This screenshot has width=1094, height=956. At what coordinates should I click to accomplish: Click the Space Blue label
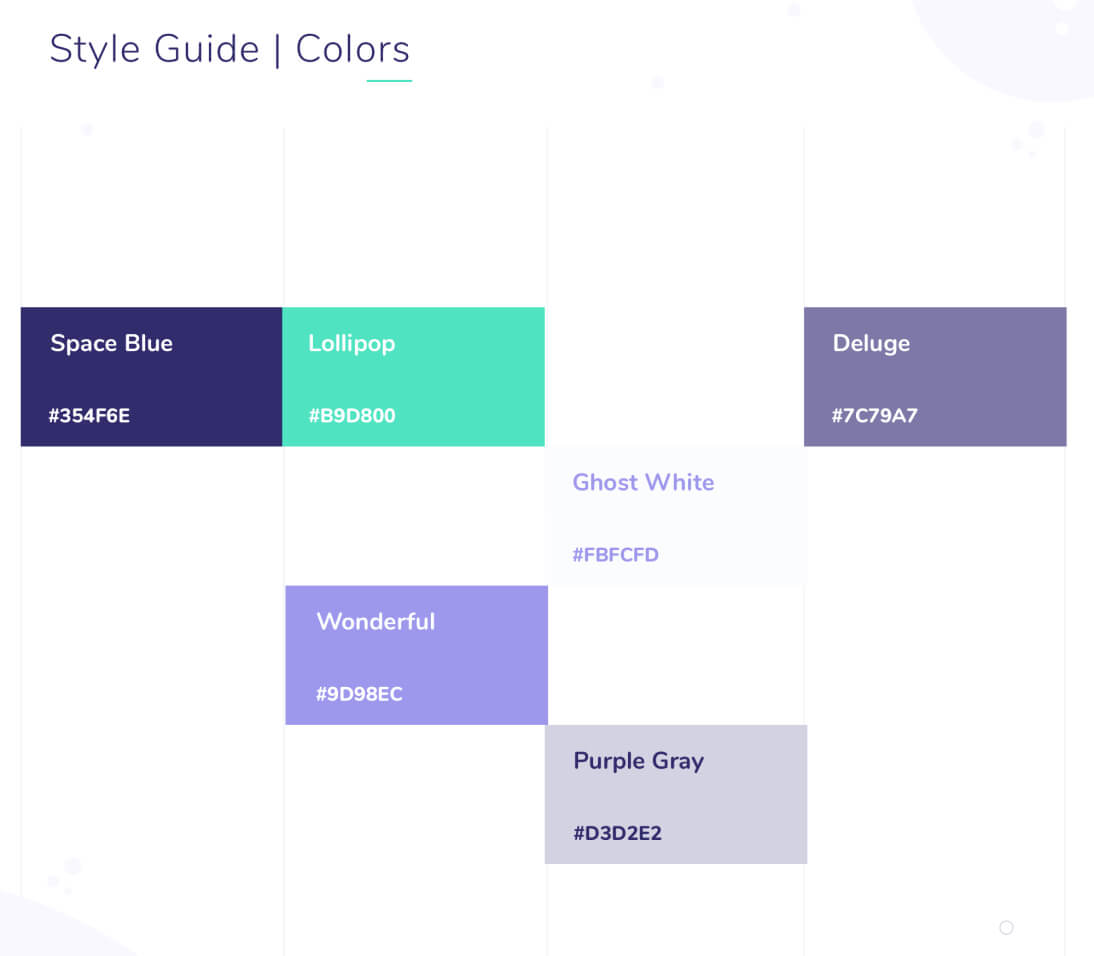[x=111, y=343]
